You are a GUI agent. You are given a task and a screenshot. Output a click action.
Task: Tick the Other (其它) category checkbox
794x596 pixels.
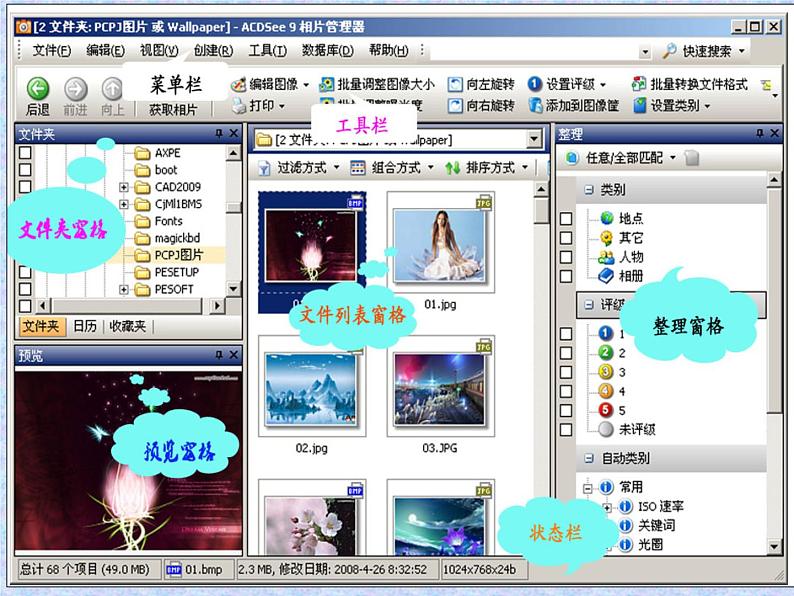click(566, 237)
